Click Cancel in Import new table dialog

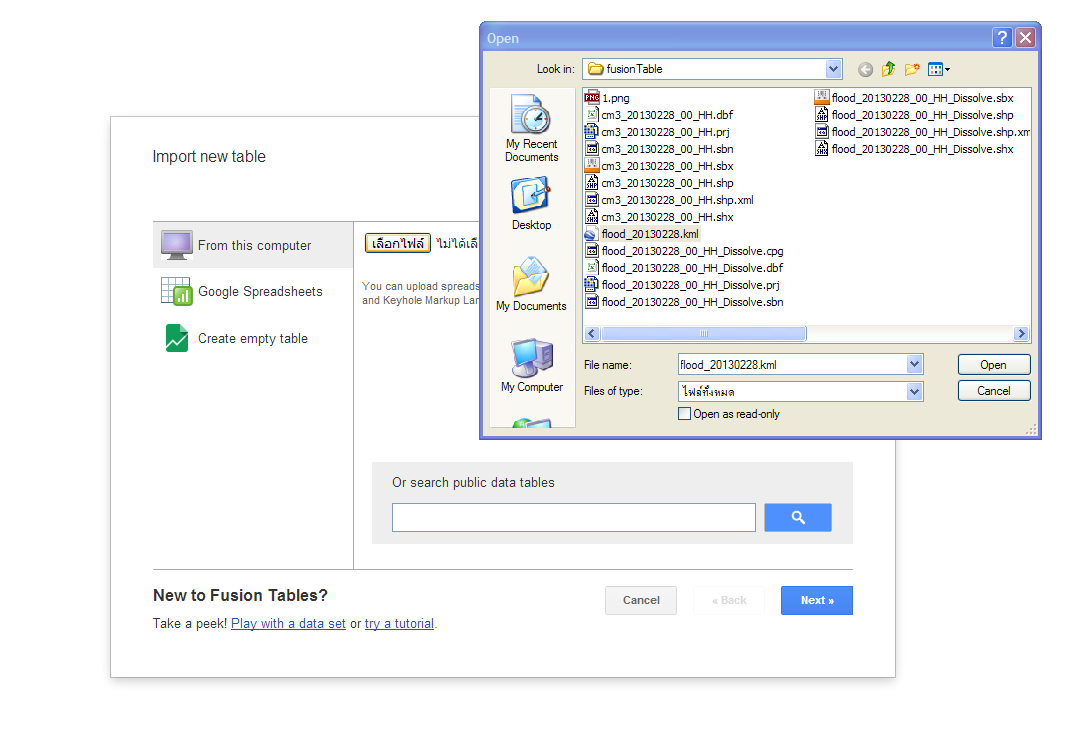tap(641, 601)
